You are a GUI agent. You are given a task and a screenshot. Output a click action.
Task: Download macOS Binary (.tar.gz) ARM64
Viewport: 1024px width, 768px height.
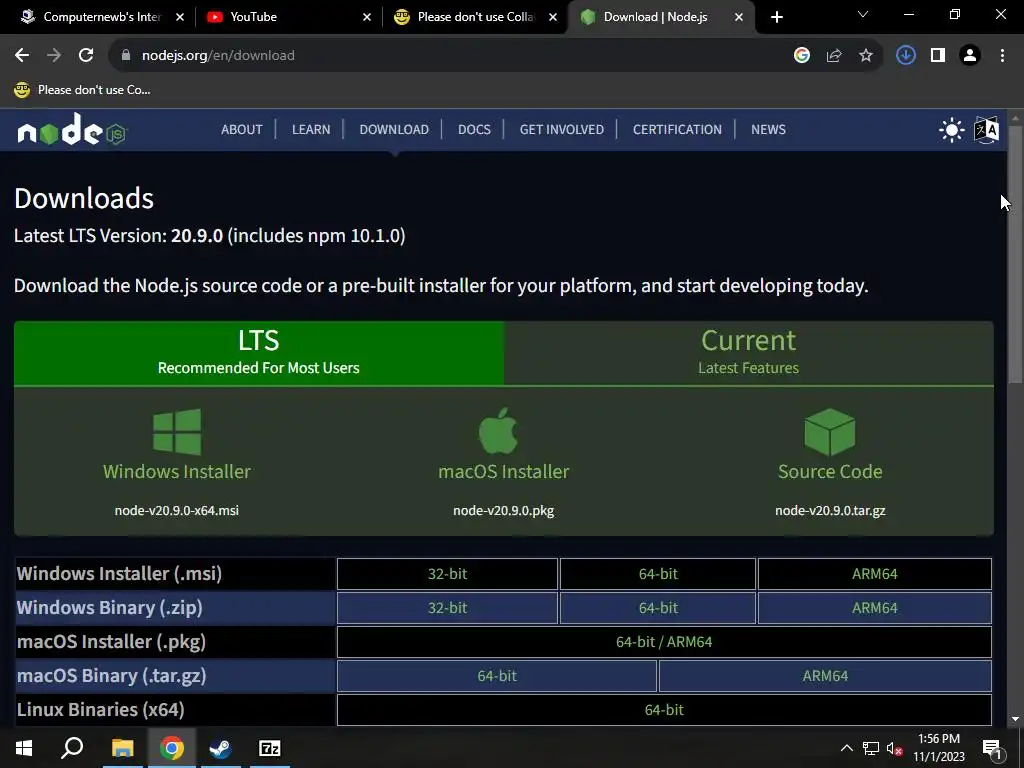825,675
